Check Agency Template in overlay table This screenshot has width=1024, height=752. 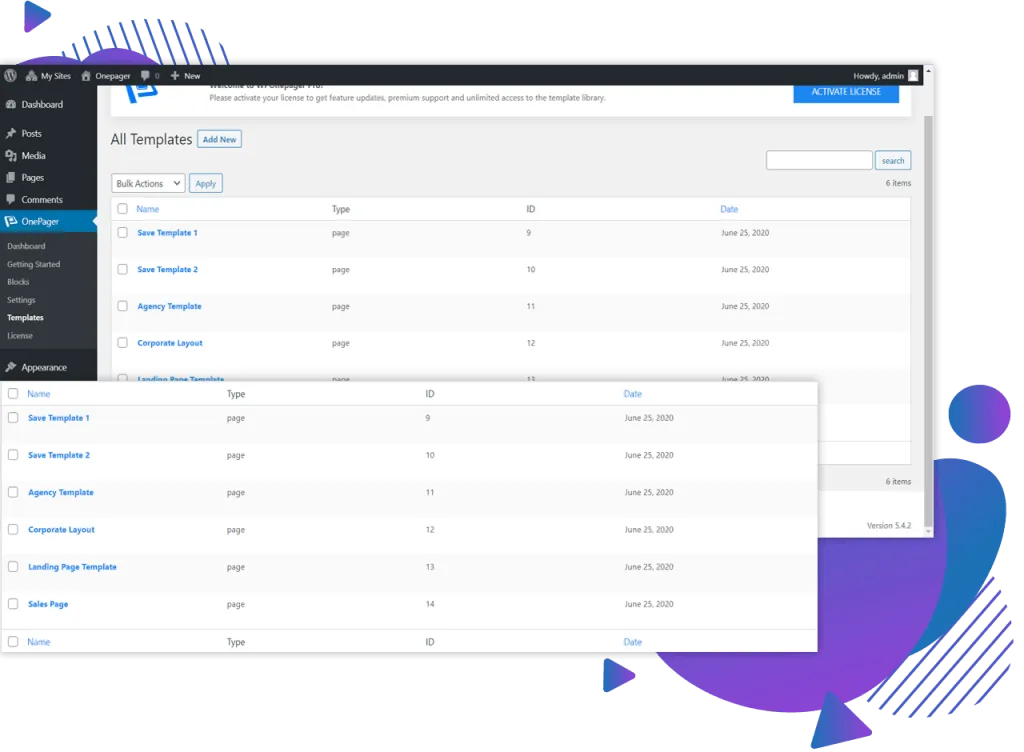click(x=13, y=492)
